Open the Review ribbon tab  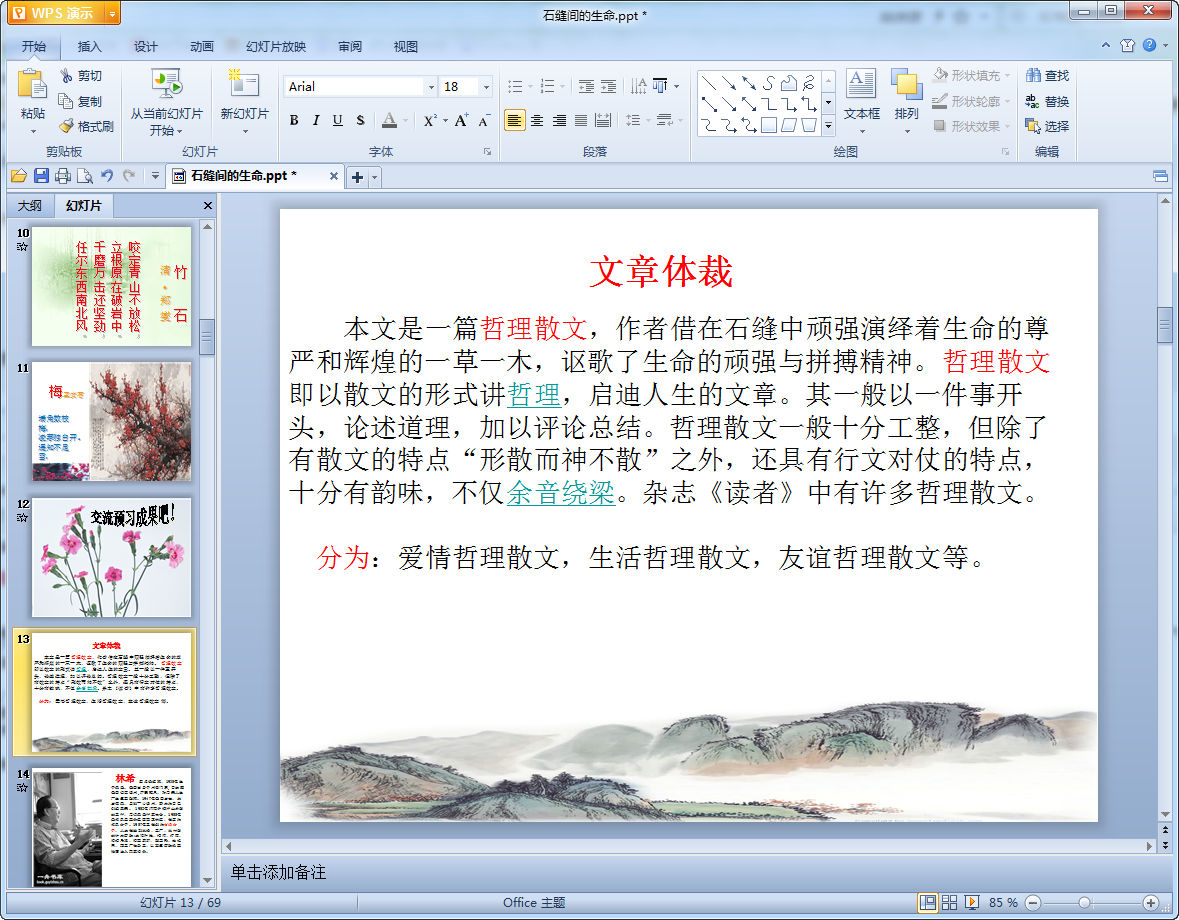350,47
